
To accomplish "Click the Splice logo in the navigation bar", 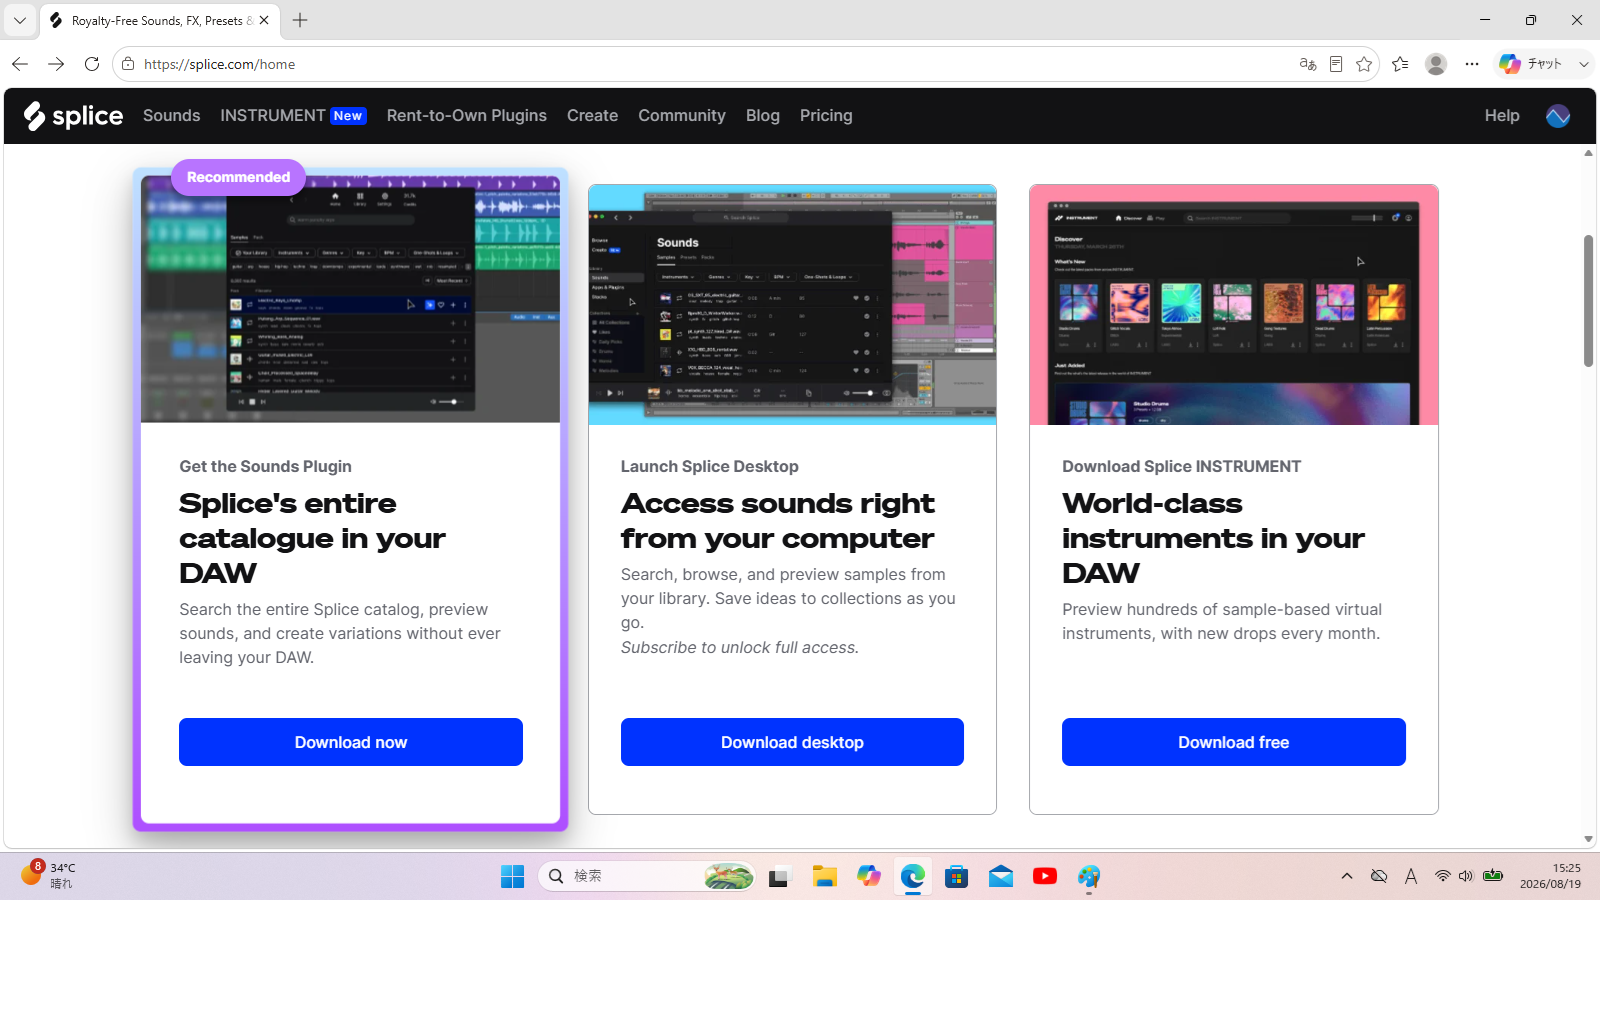I will 73,116.
